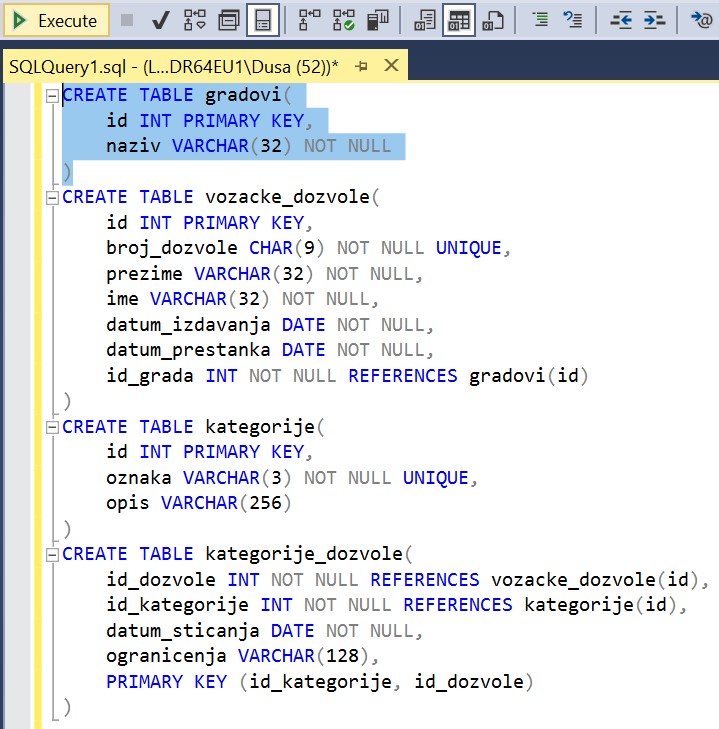Parse the query with the checkmark icon

[160, 20]
